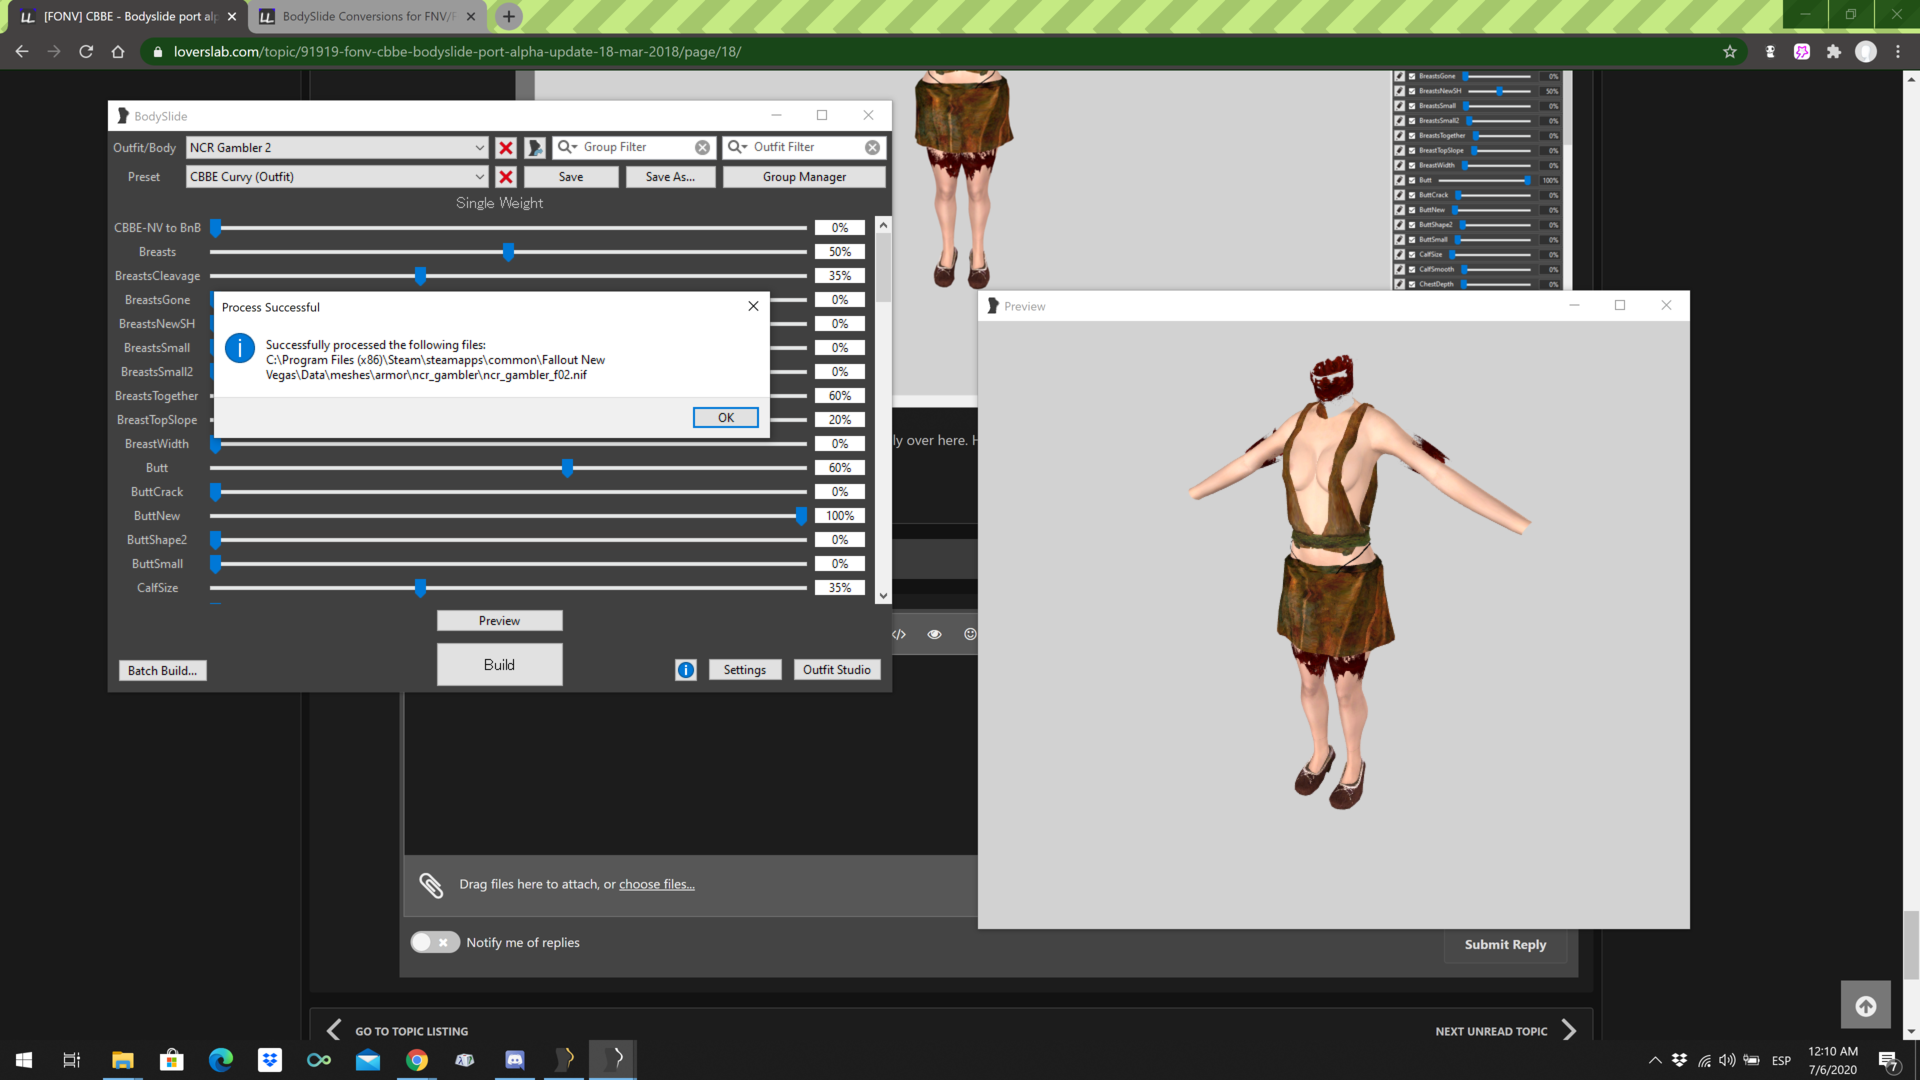The height and width of the screenshot is (1080, 1920).
Task: Uncheck the CalfSmooth checkbox in Outfit Studio
Action: (x=1412, y=269)
